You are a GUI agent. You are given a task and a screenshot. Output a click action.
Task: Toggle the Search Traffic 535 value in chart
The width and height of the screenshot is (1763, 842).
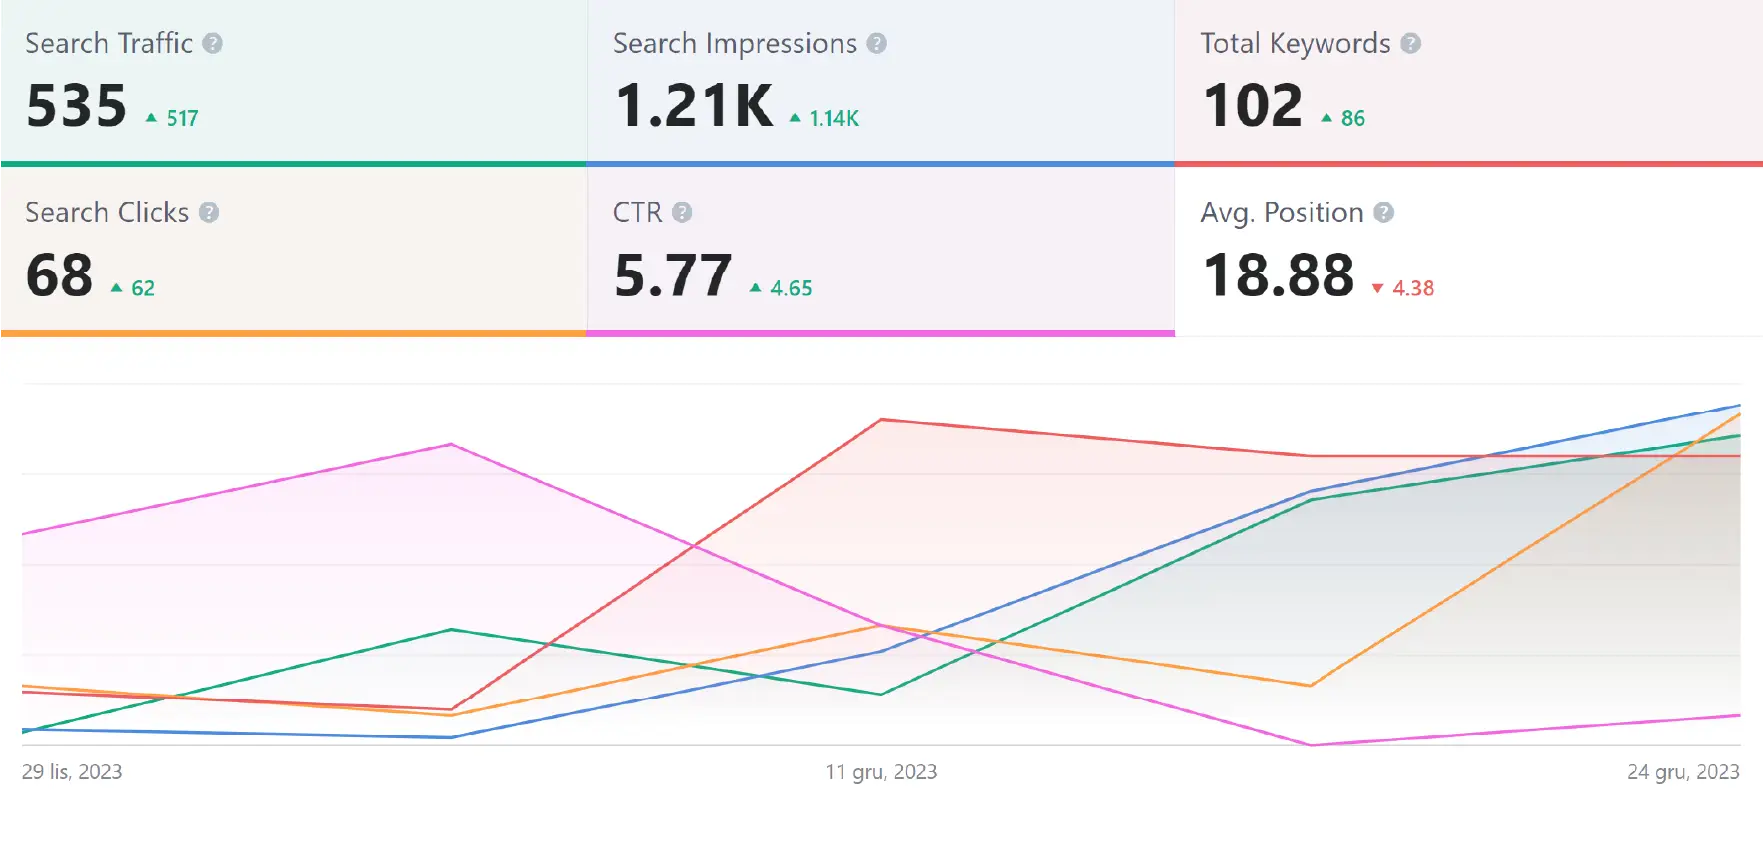click(77, 106)
